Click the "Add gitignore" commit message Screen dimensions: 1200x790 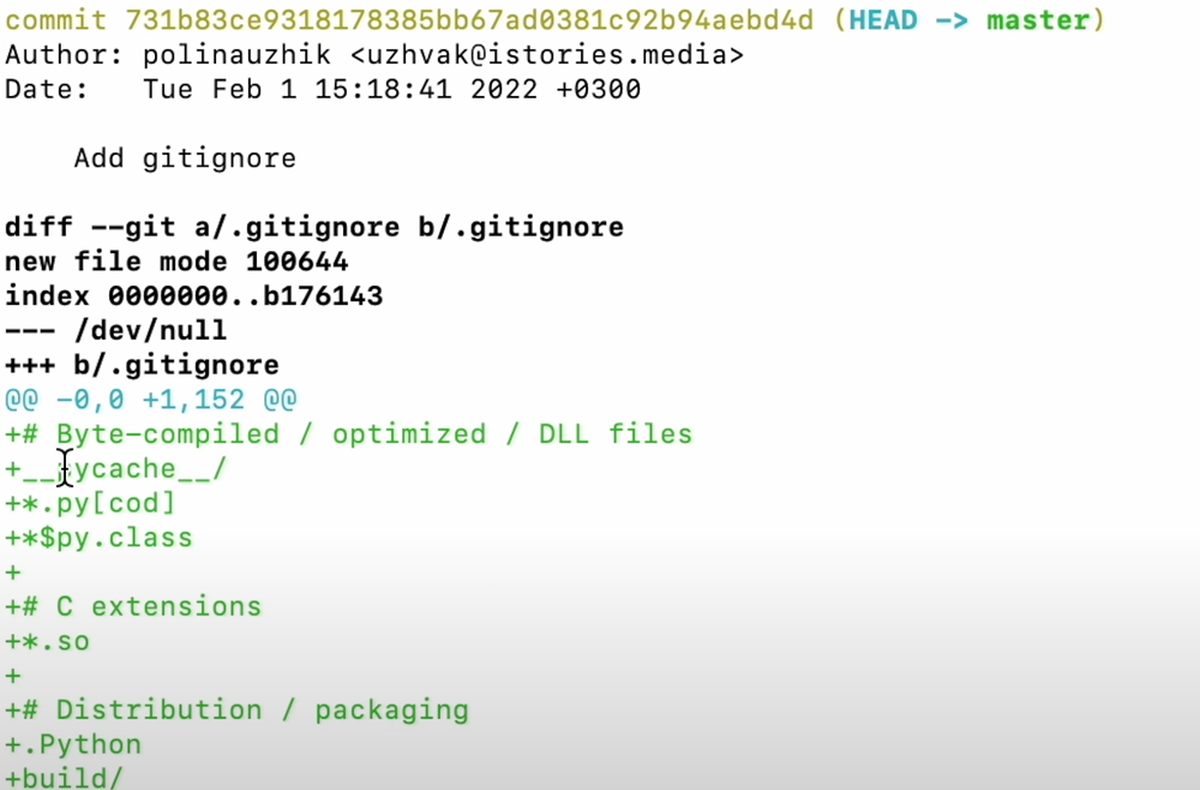point(185,159)
